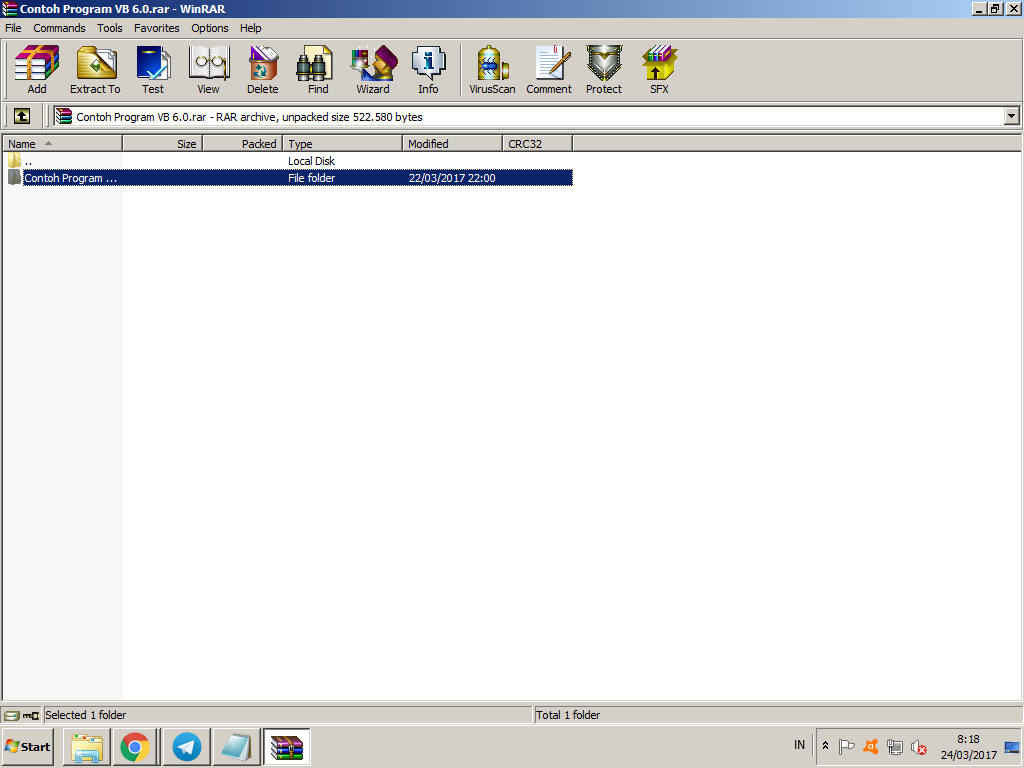Run the VirusScan icon

coord(491,68)
